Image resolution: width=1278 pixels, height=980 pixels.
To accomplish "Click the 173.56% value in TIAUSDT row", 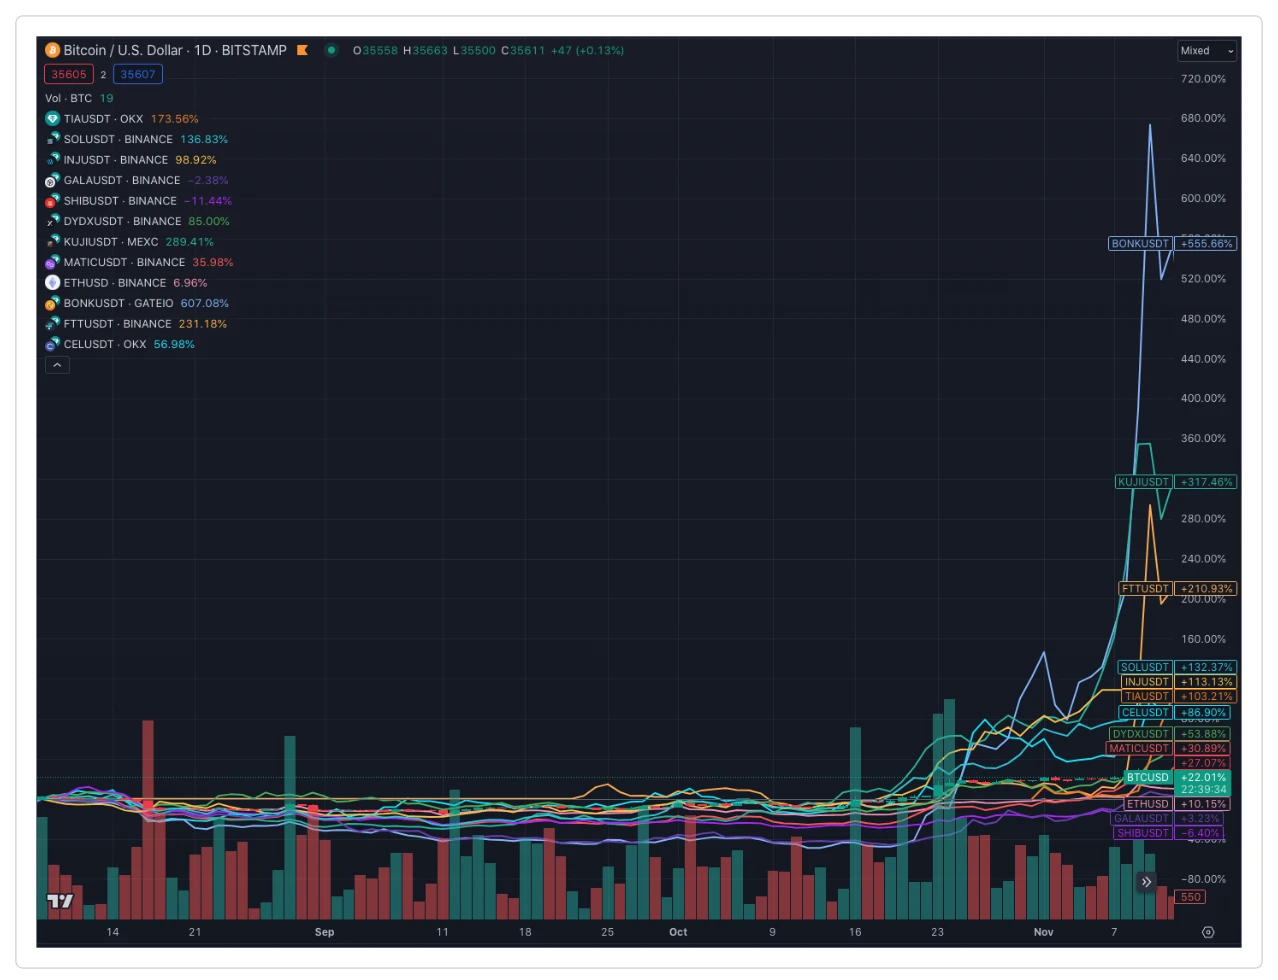I will 175,119.
